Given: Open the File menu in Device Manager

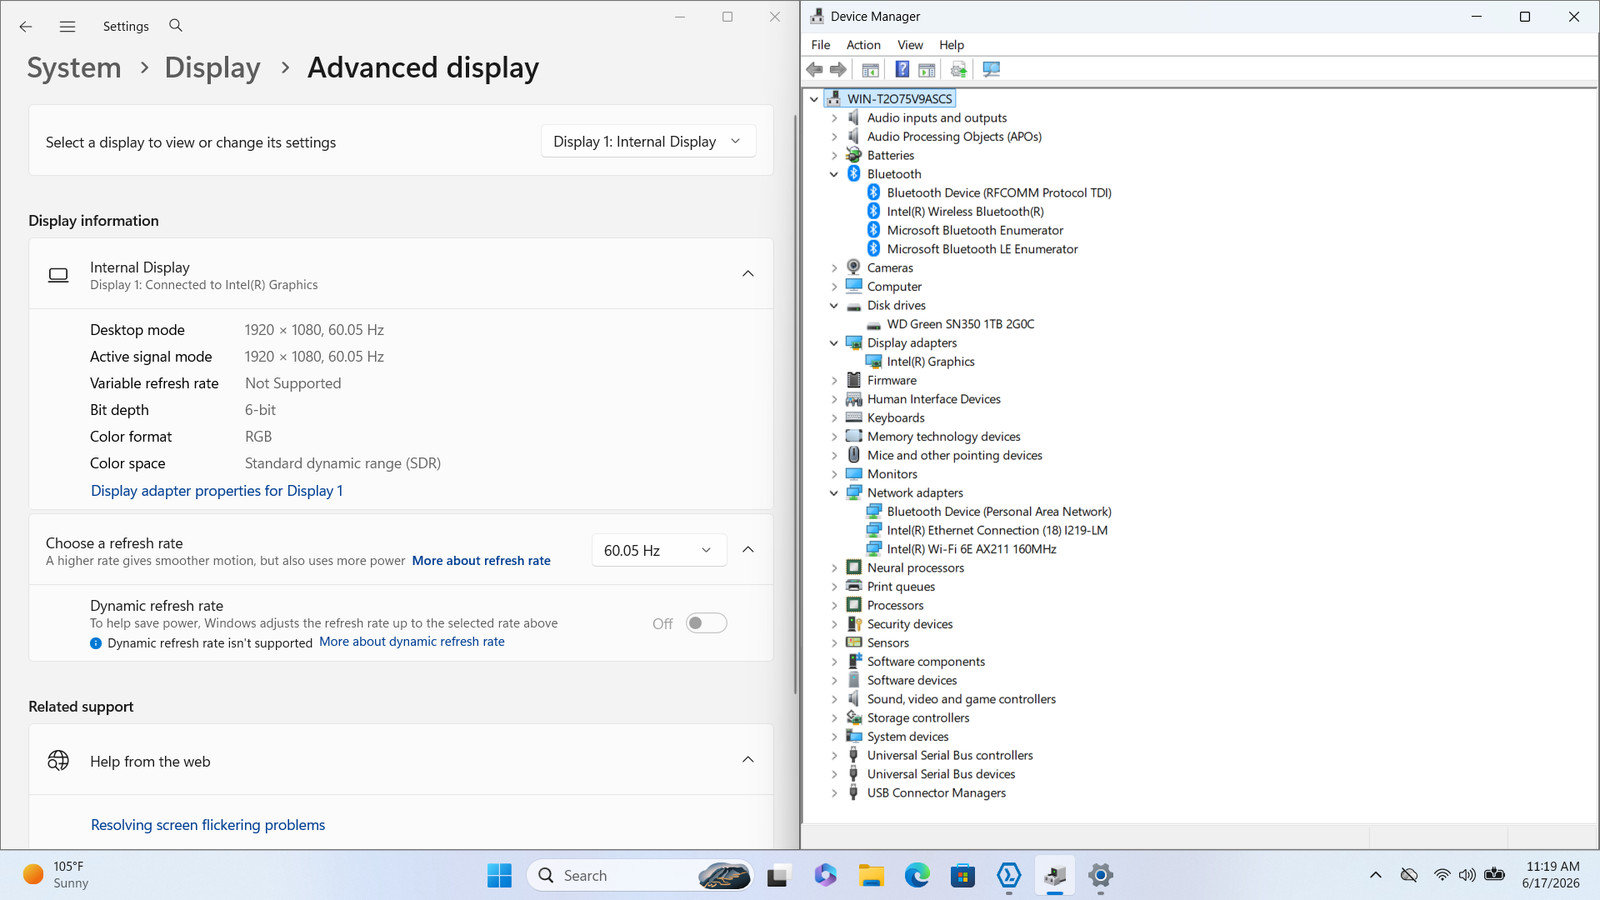Looking at the screenshot, I should [x=820, y=45].
